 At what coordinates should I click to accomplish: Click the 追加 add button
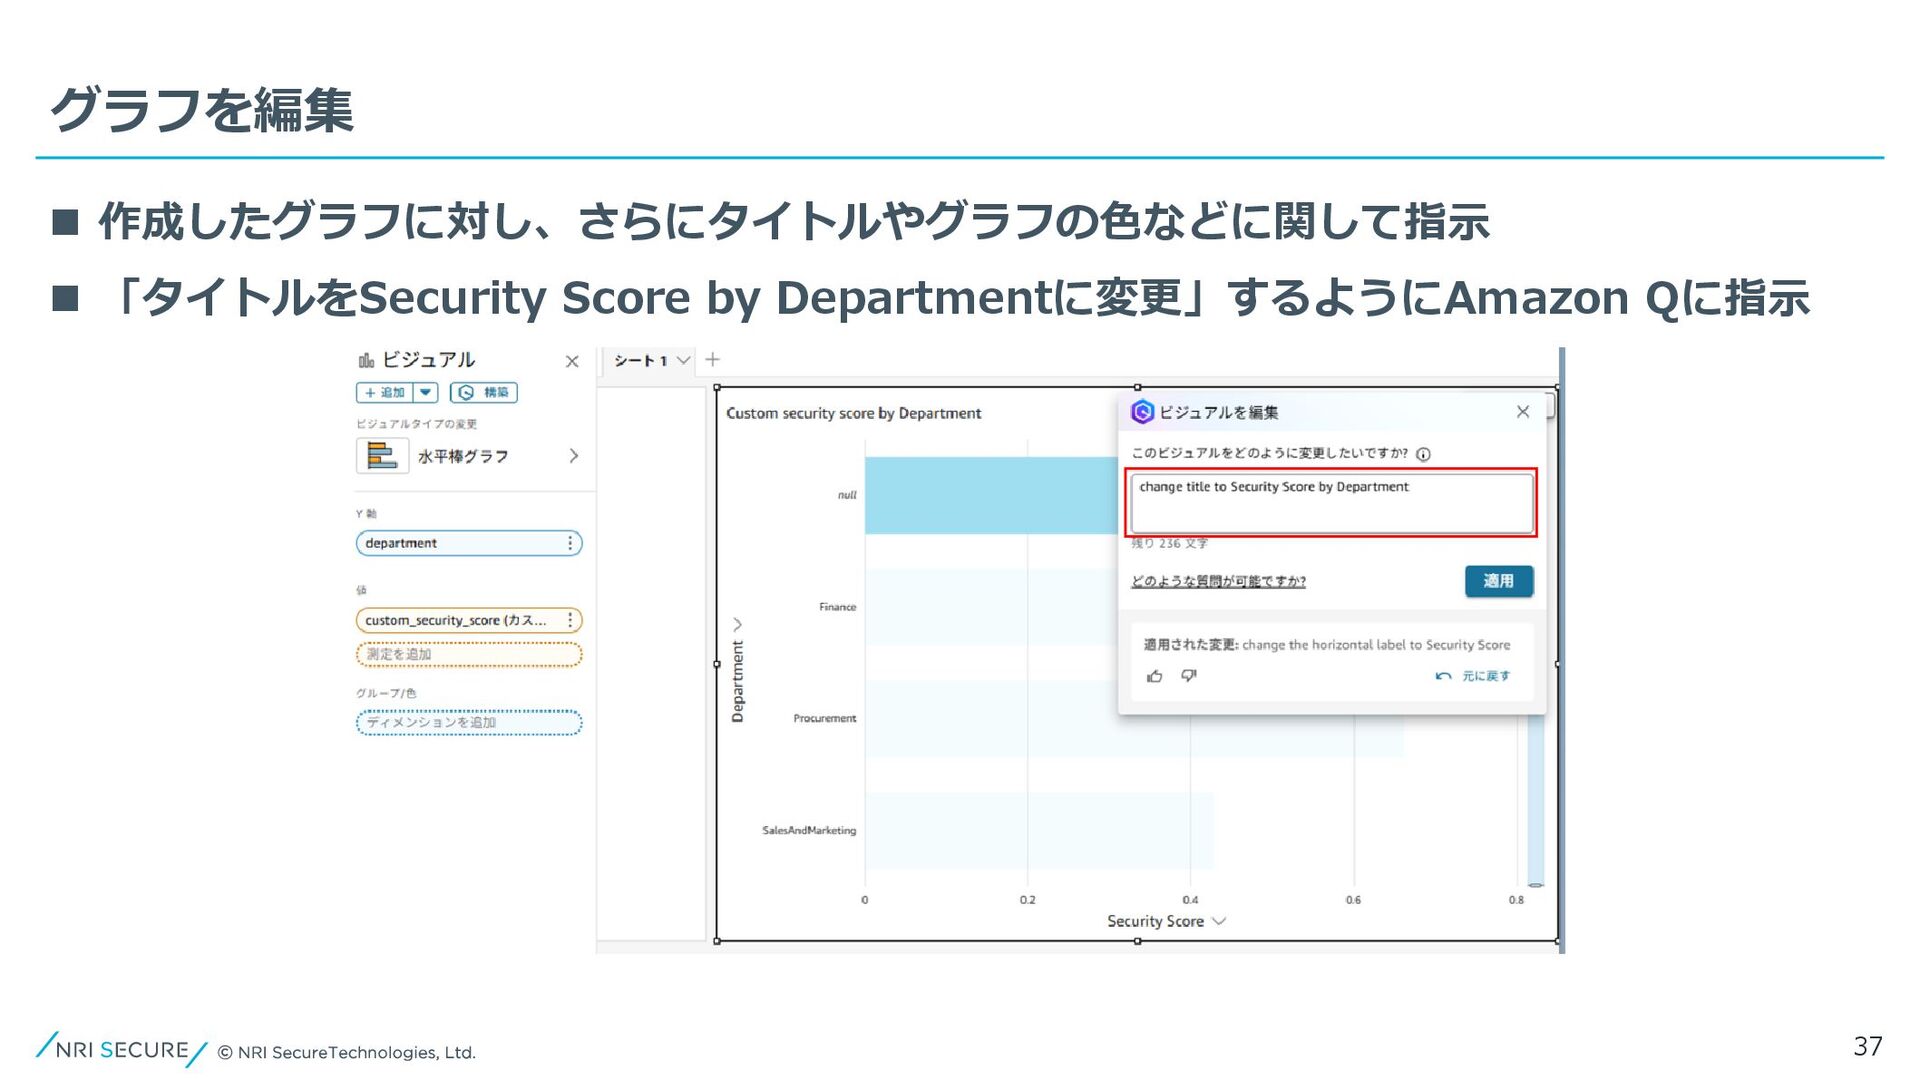click(385, 393)
